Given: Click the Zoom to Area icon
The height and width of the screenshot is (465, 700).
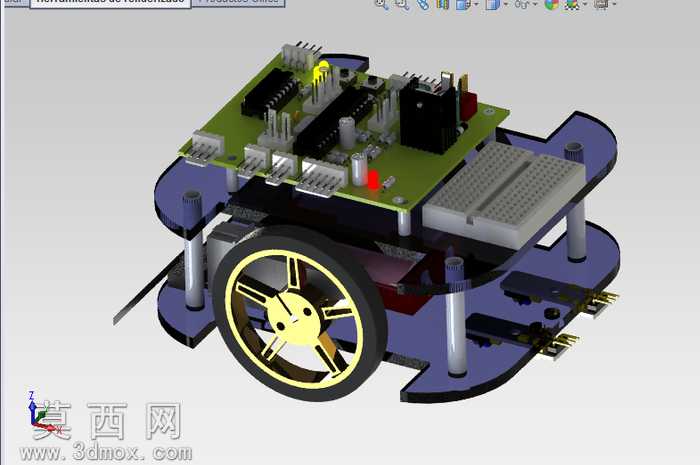Looking at the screenshot, I should tap(402, 4).
